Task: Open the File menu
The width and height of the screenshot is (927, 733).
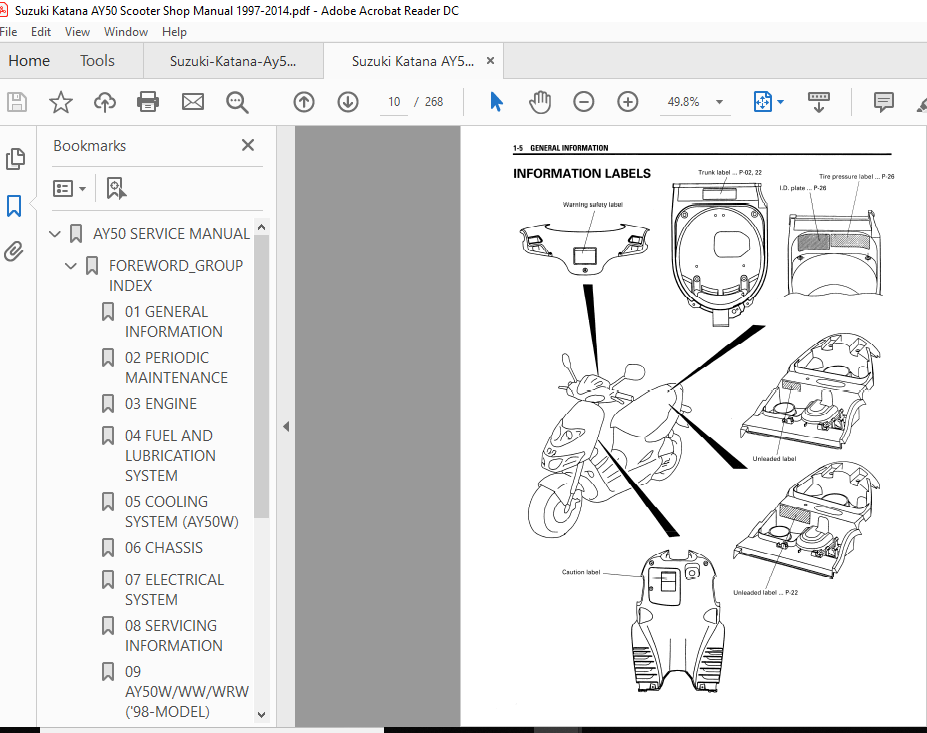Action: (x=8, y=32)
